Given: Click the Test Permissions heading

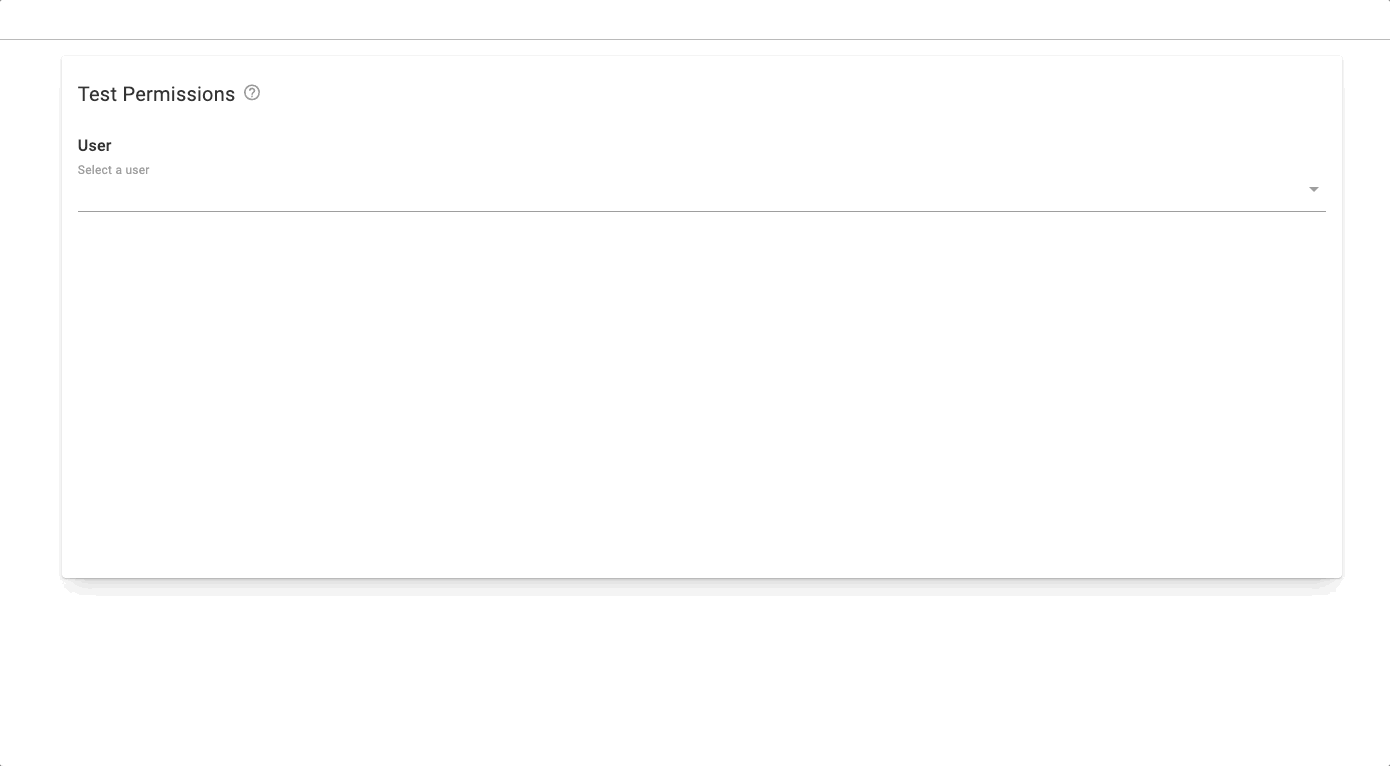Looking at the screenshot, I should point(156,94).
